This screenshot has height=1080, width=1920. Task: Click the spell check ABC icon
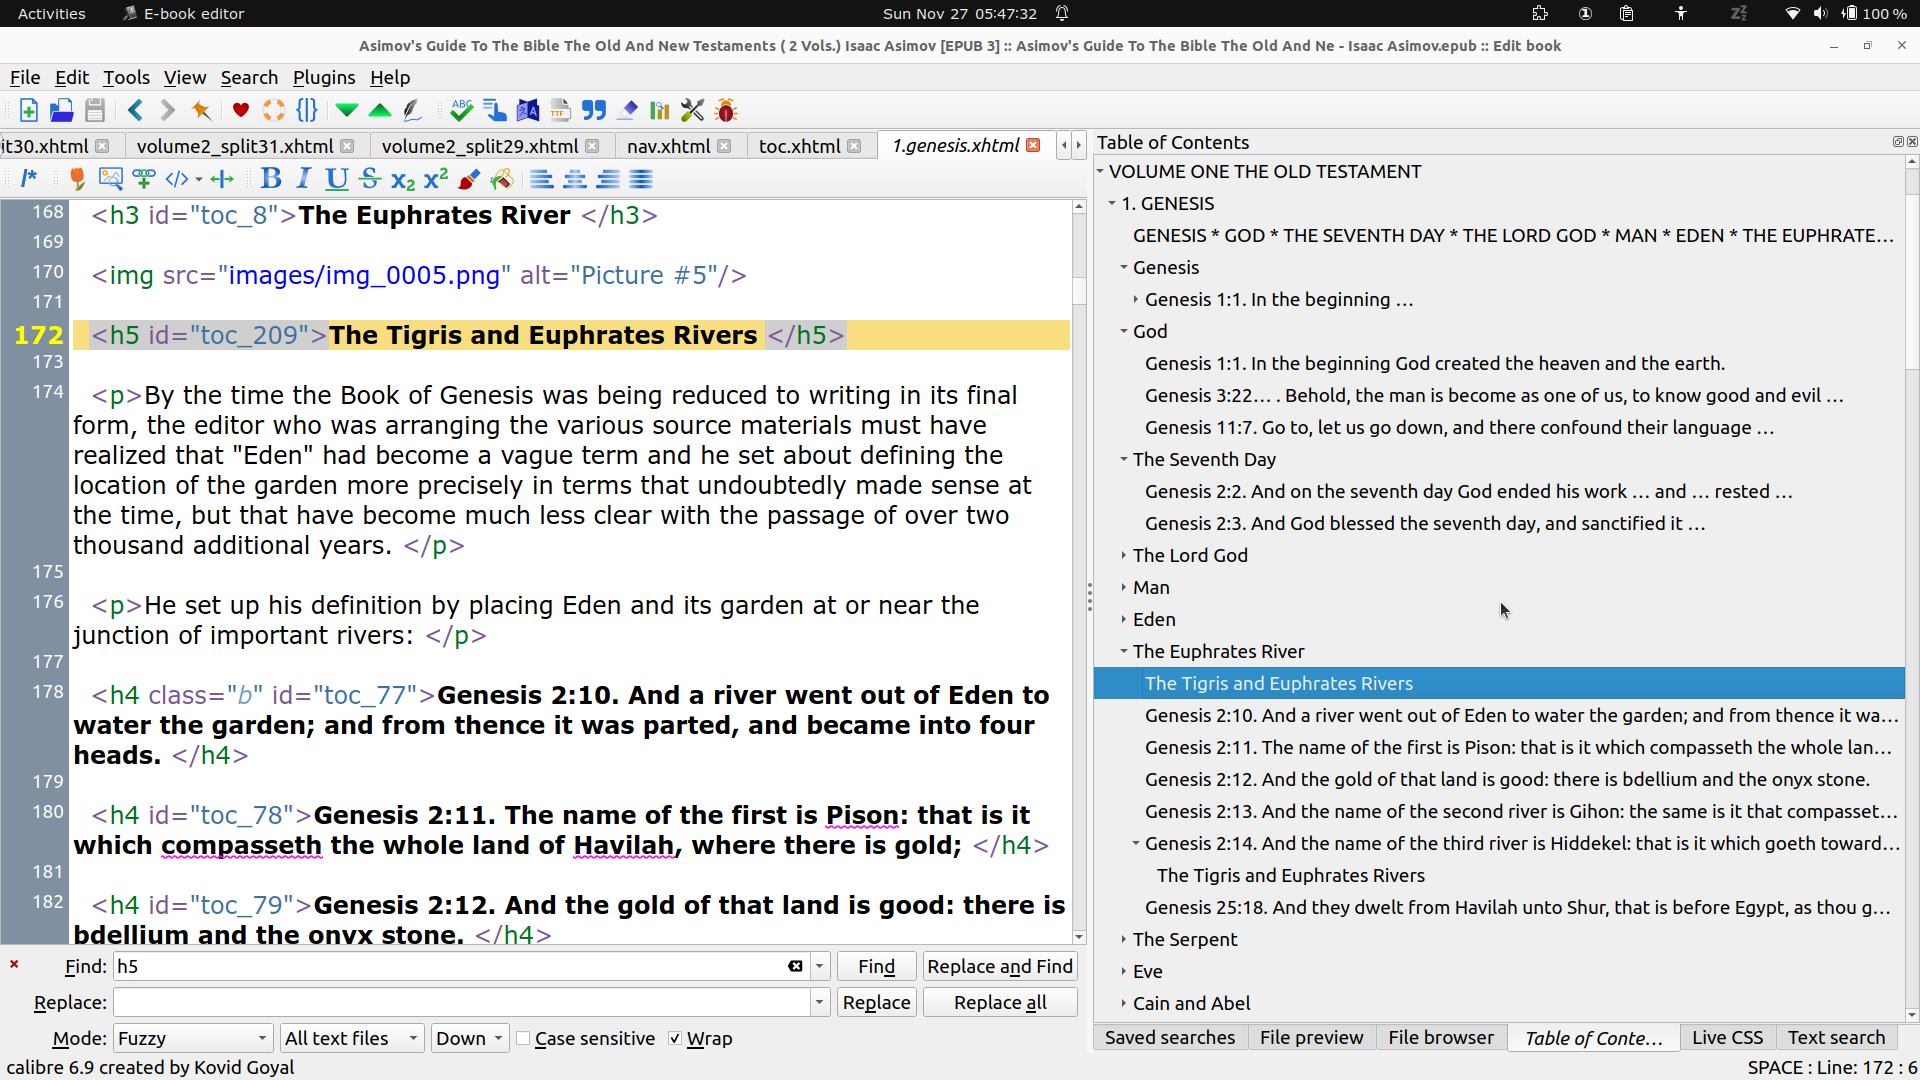[x=461, y=110]
